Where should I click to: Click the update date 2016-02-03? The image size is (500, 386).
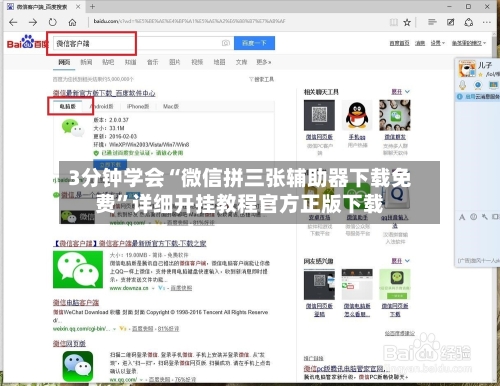(x=123, y=136)
